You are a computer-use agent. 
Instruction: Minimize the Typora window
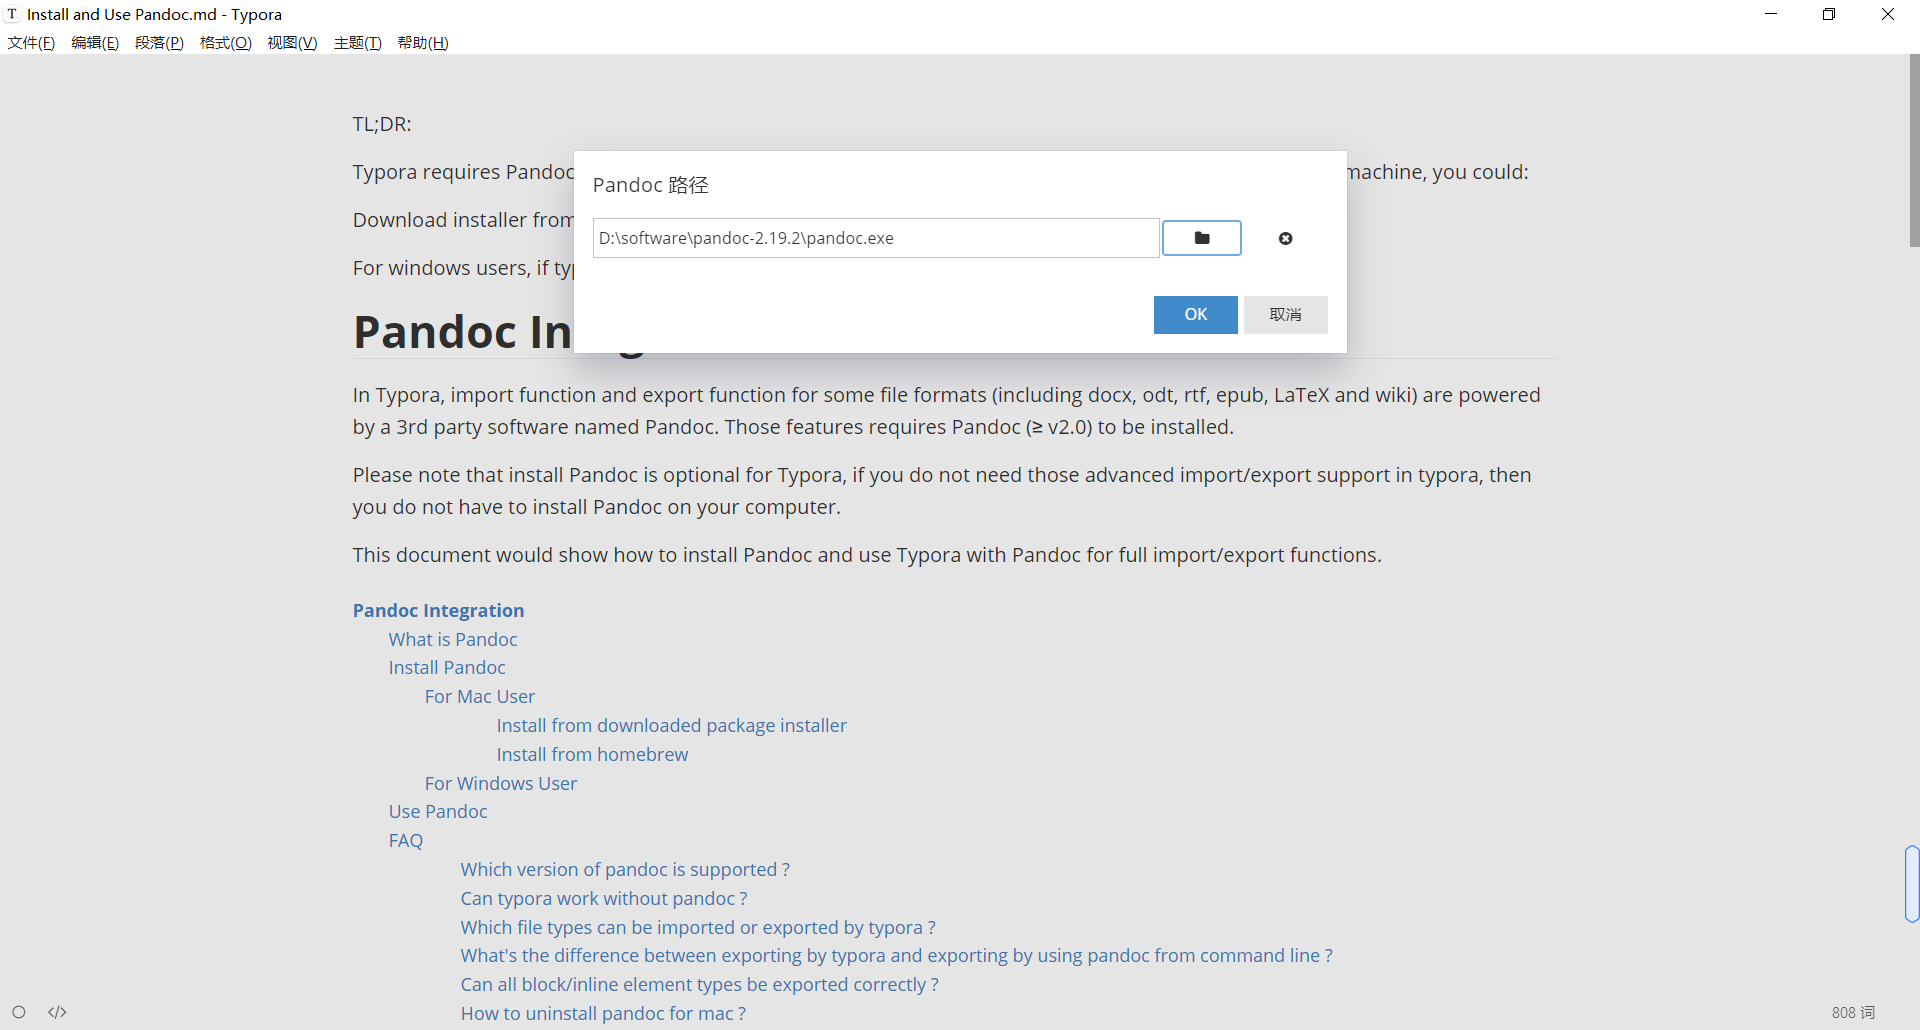[1771, 14]
